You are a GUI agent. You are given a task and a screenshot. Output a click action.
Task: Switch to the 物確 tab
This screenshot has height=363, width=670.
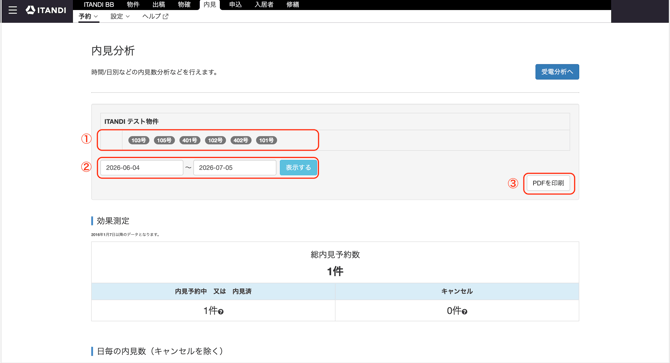point(184,4)
